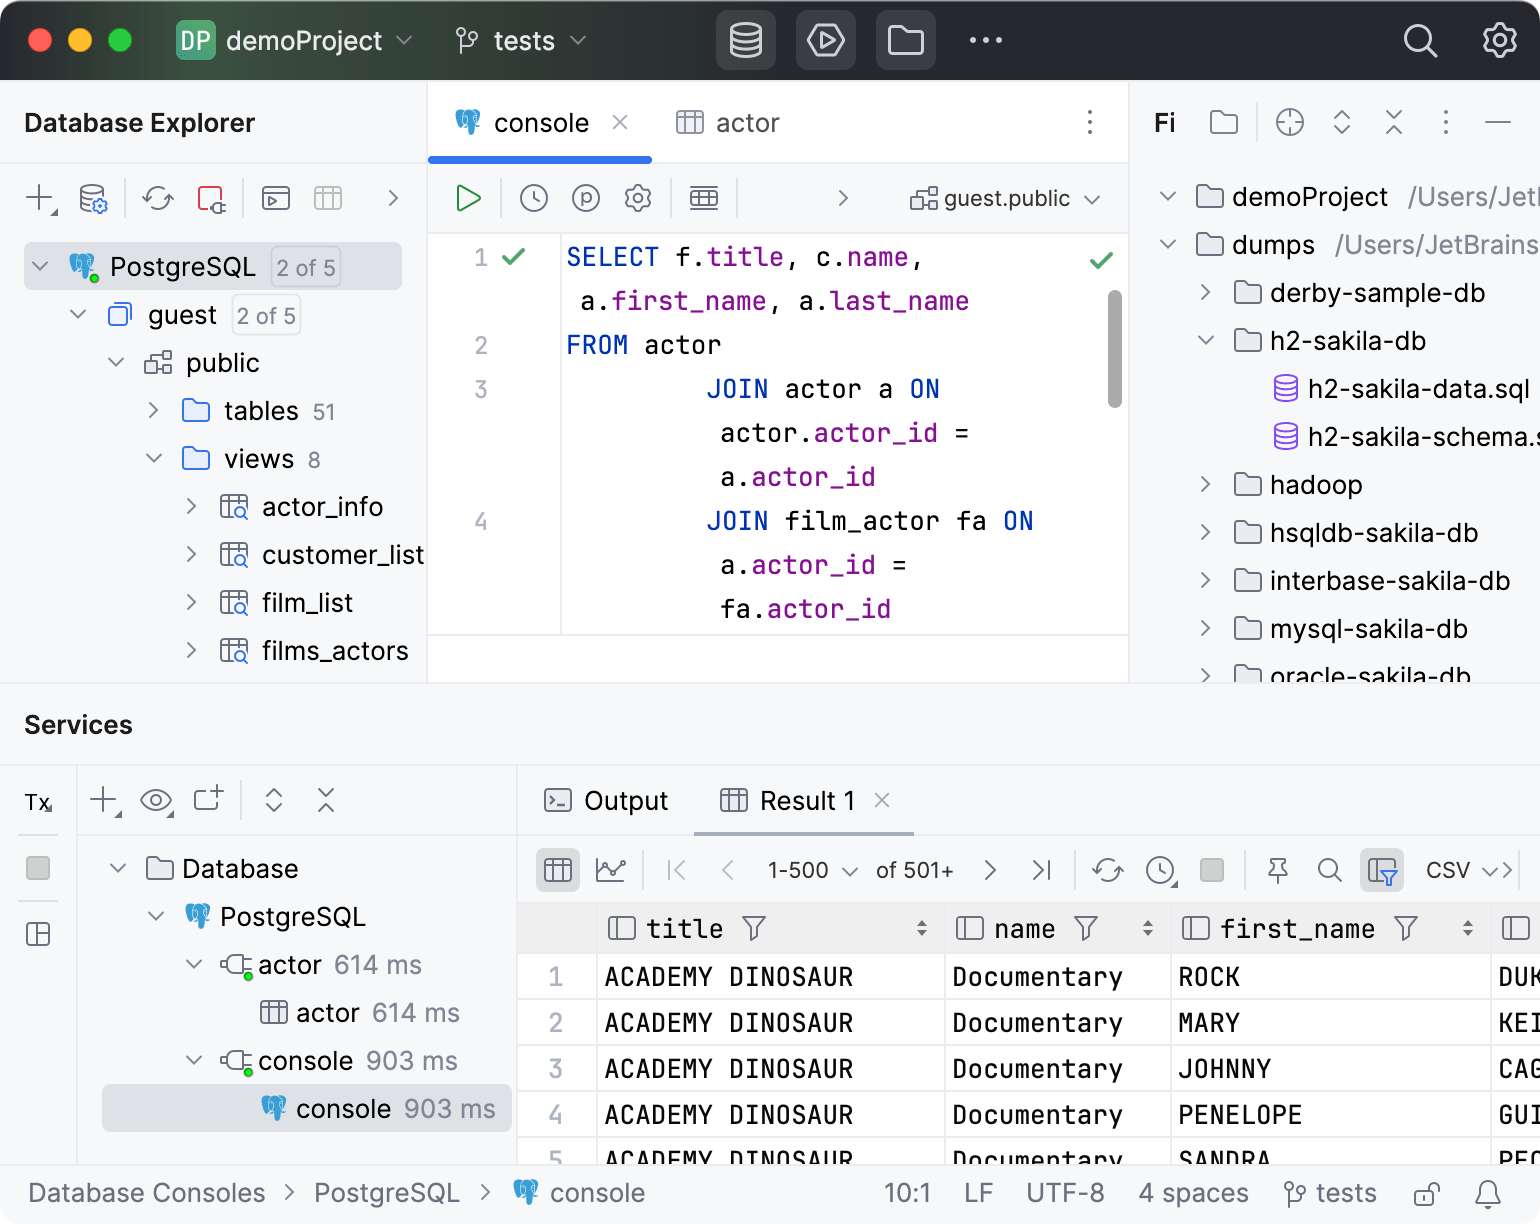Screen dimensions: 1540x1224
Task: Toggle the preview eye in the Services toolbar
Action: [157, 800]
